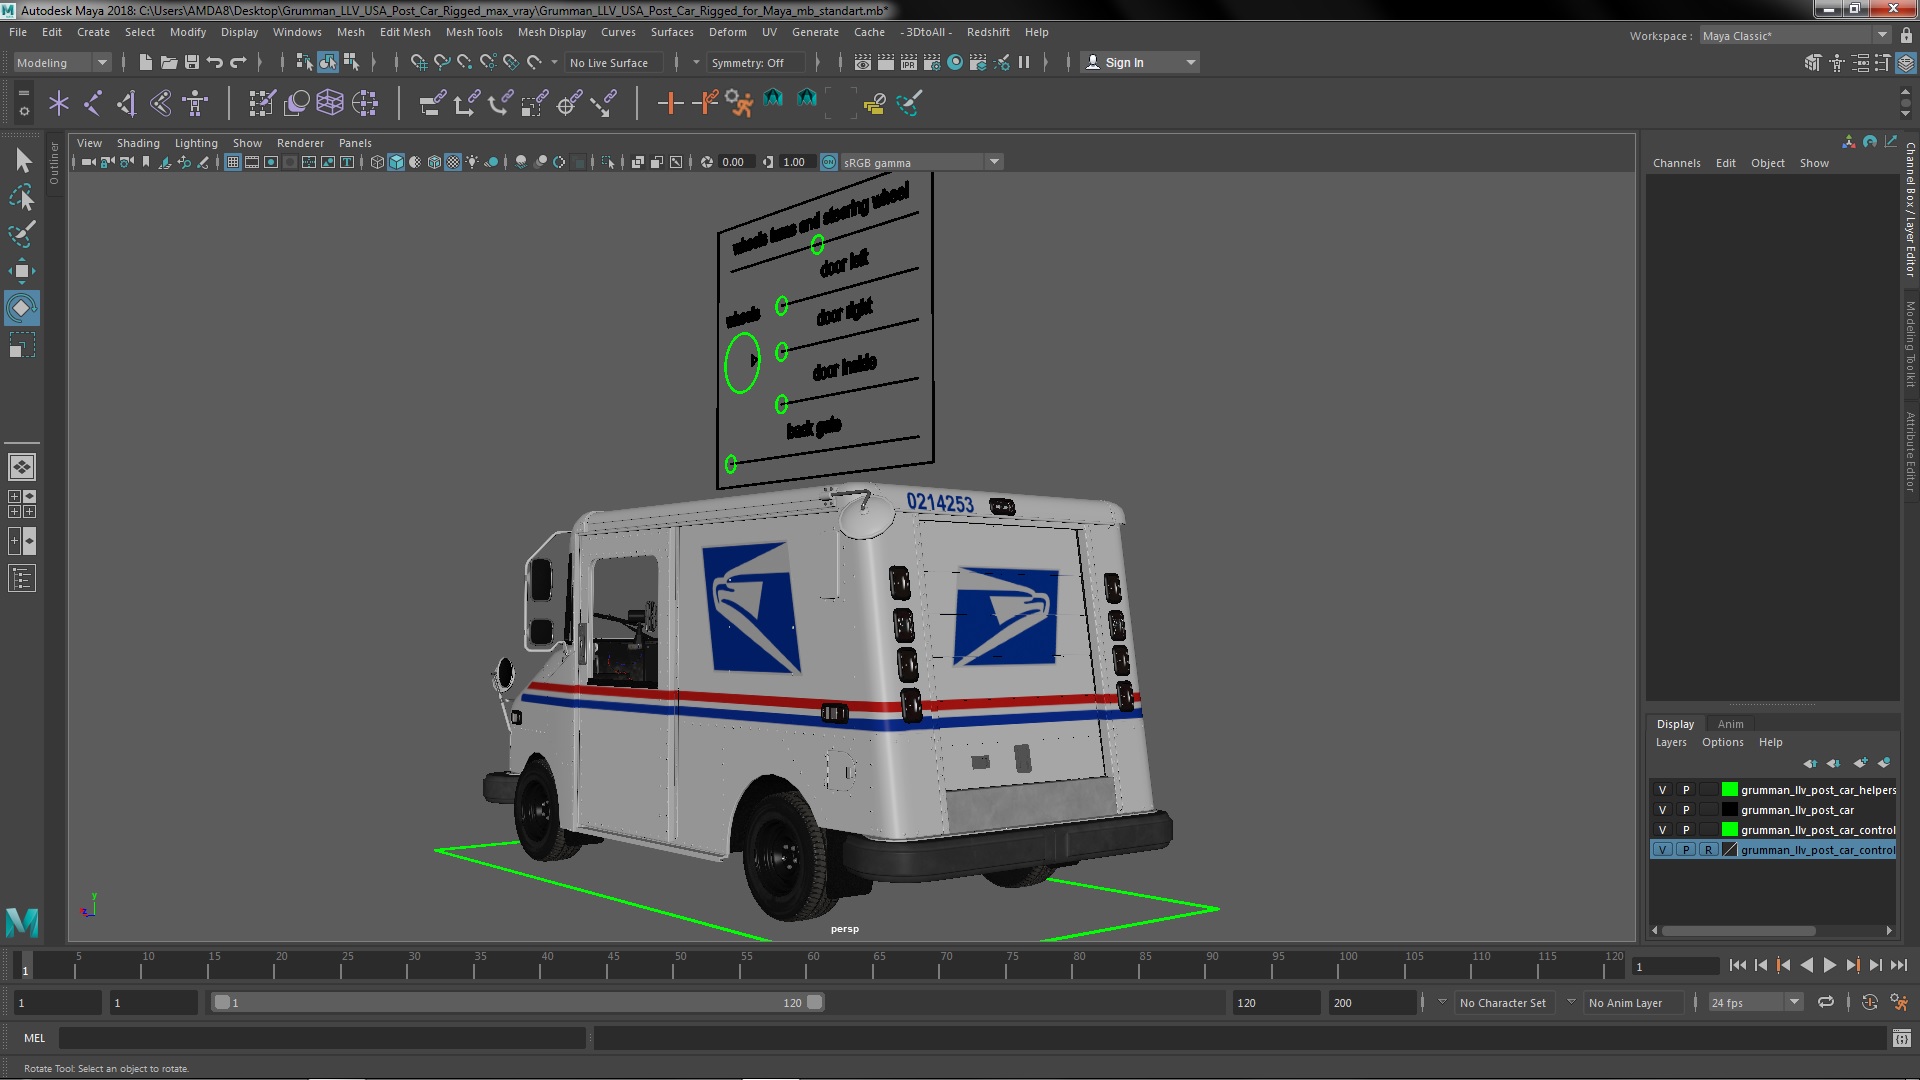Click green color swatch of grumman_llv_post_car_helpers layer

(1729, 790)
